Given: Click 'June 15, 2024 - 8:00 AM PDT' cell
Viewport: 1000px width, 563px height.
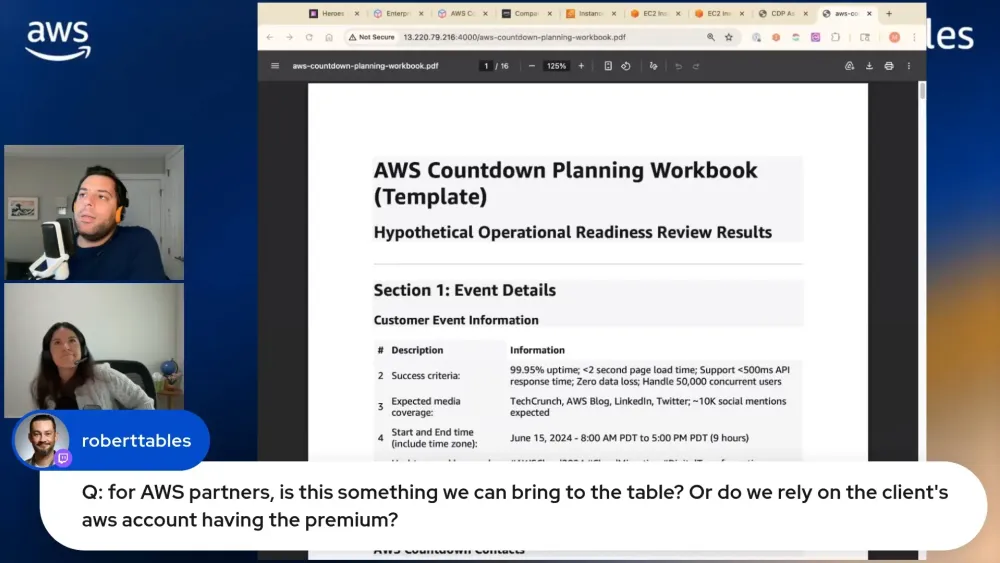Looking at the screenshot, I should pyautogui.click(x=629, y=438).
